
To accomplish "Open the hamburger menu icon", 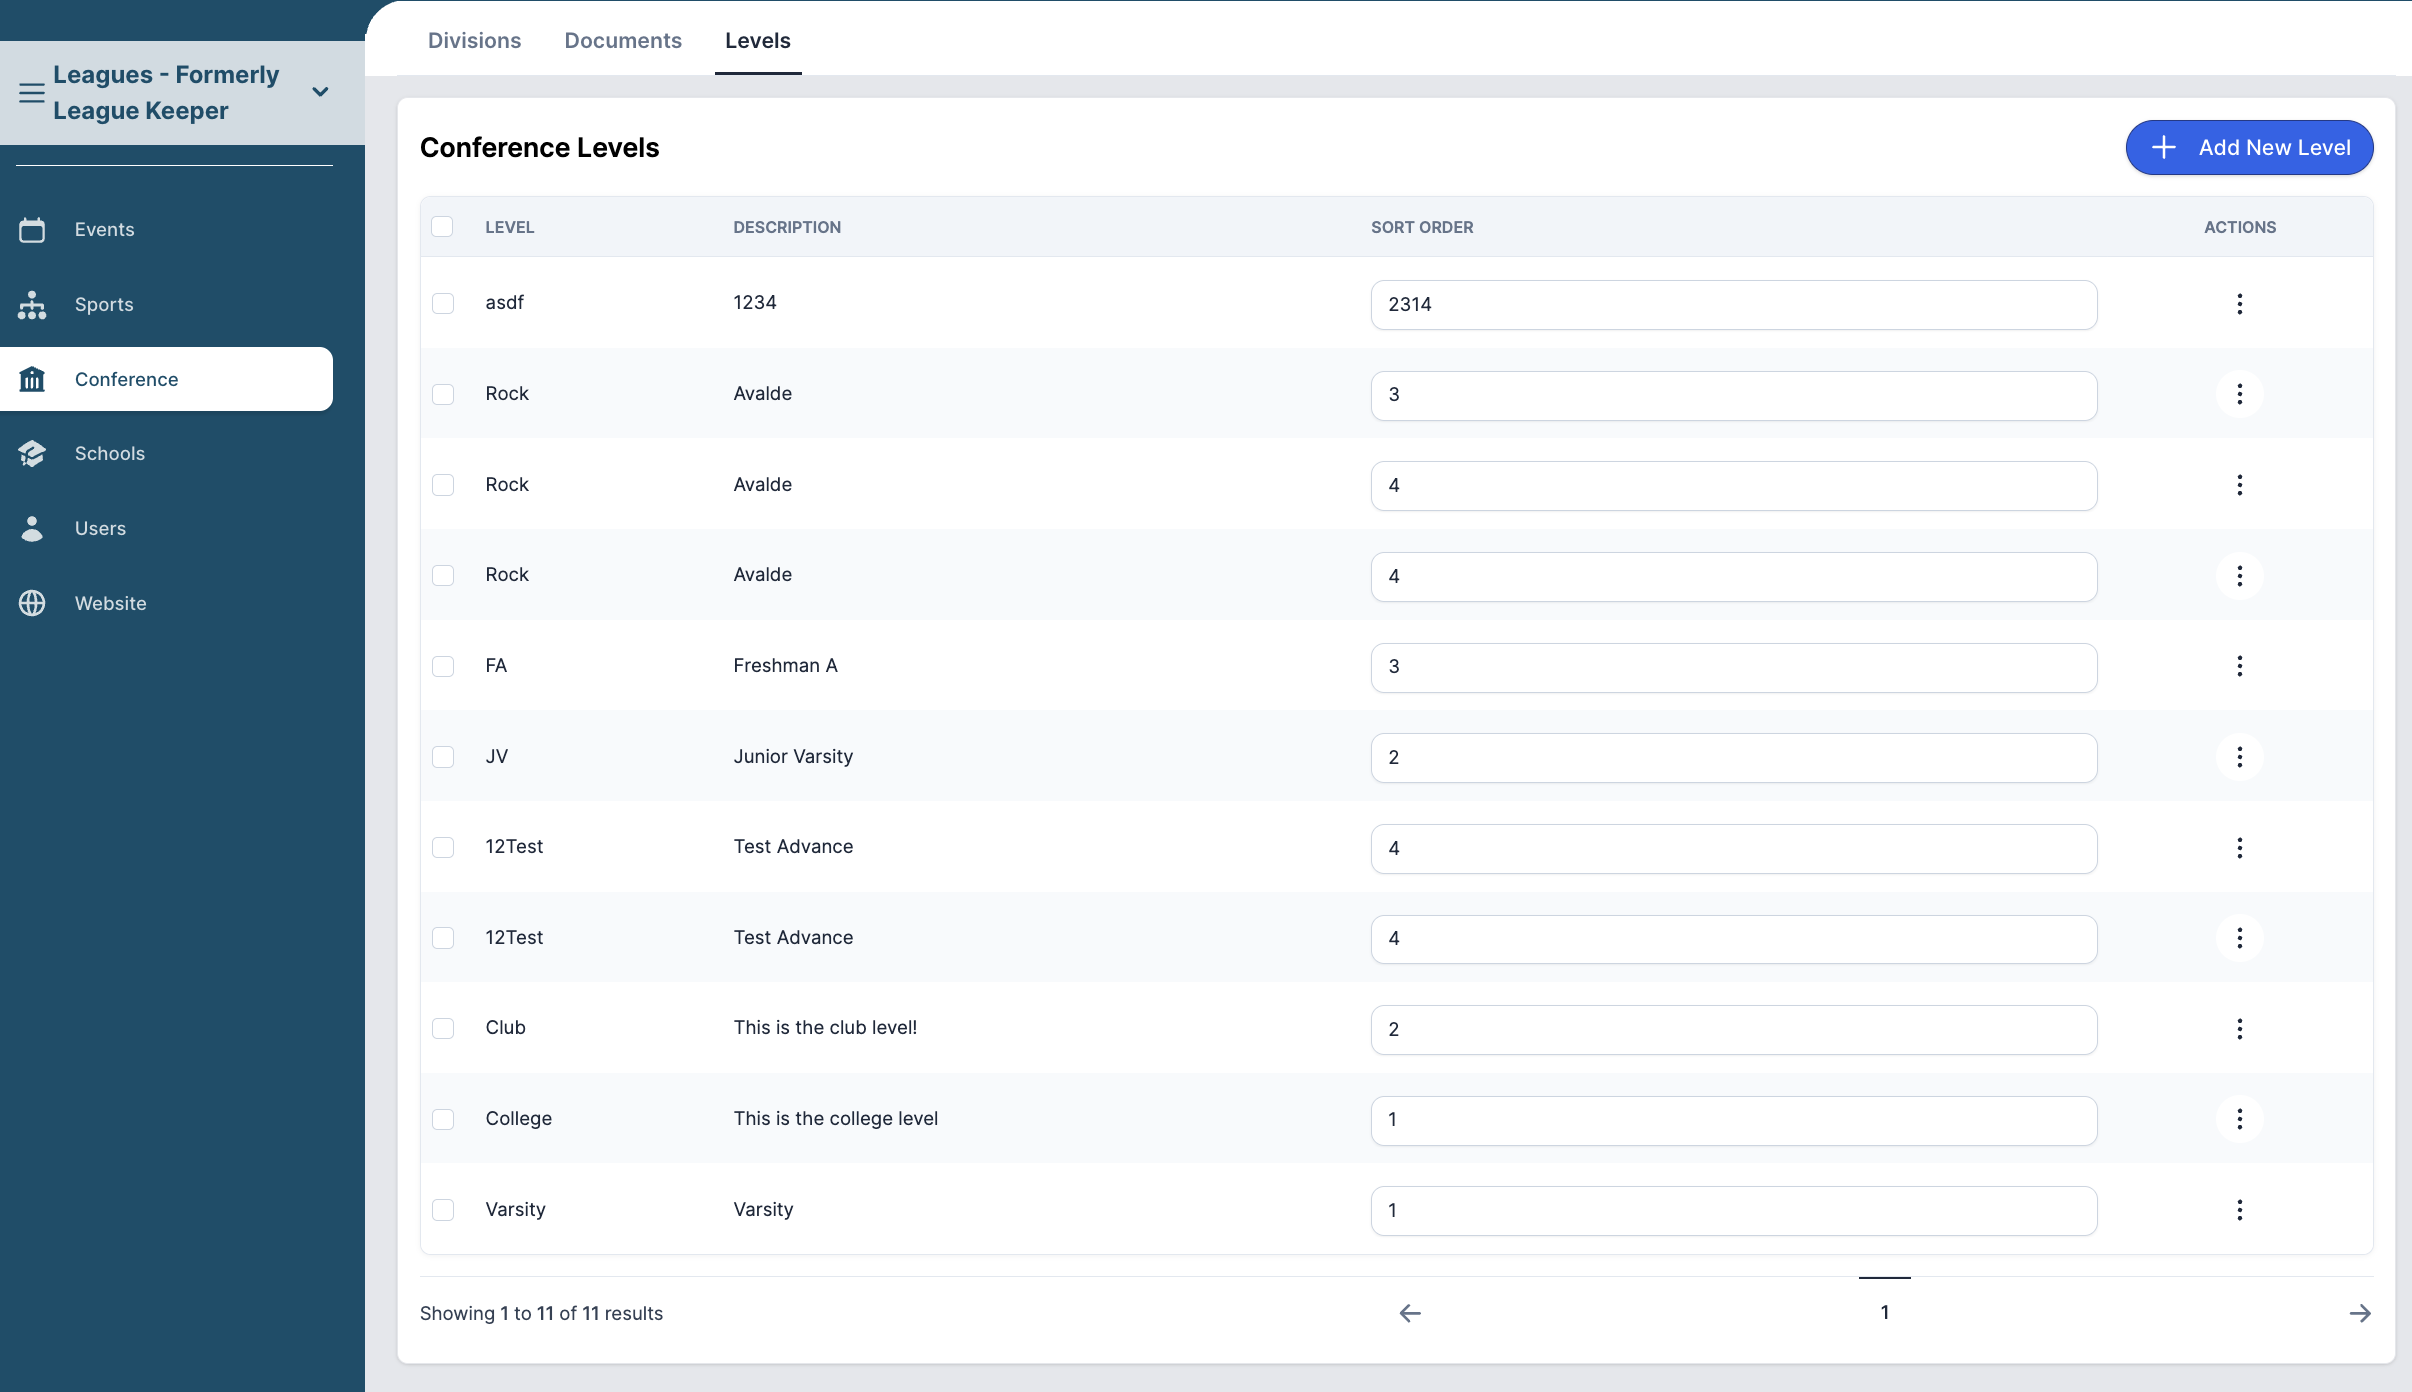I will 32,93.
